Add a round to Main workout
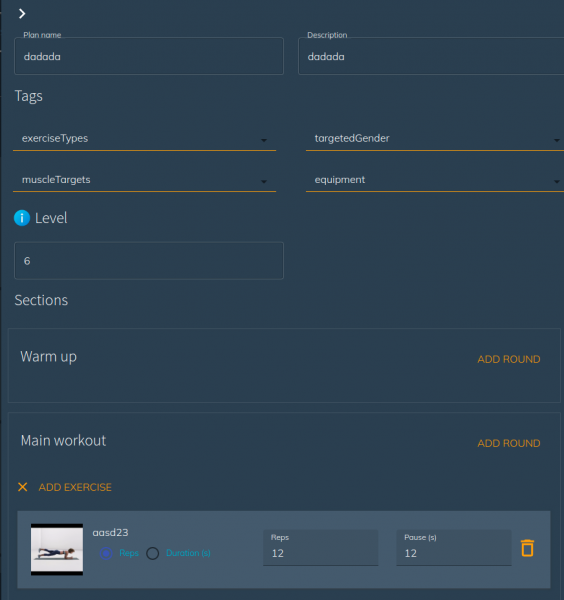 coord(509,443)
